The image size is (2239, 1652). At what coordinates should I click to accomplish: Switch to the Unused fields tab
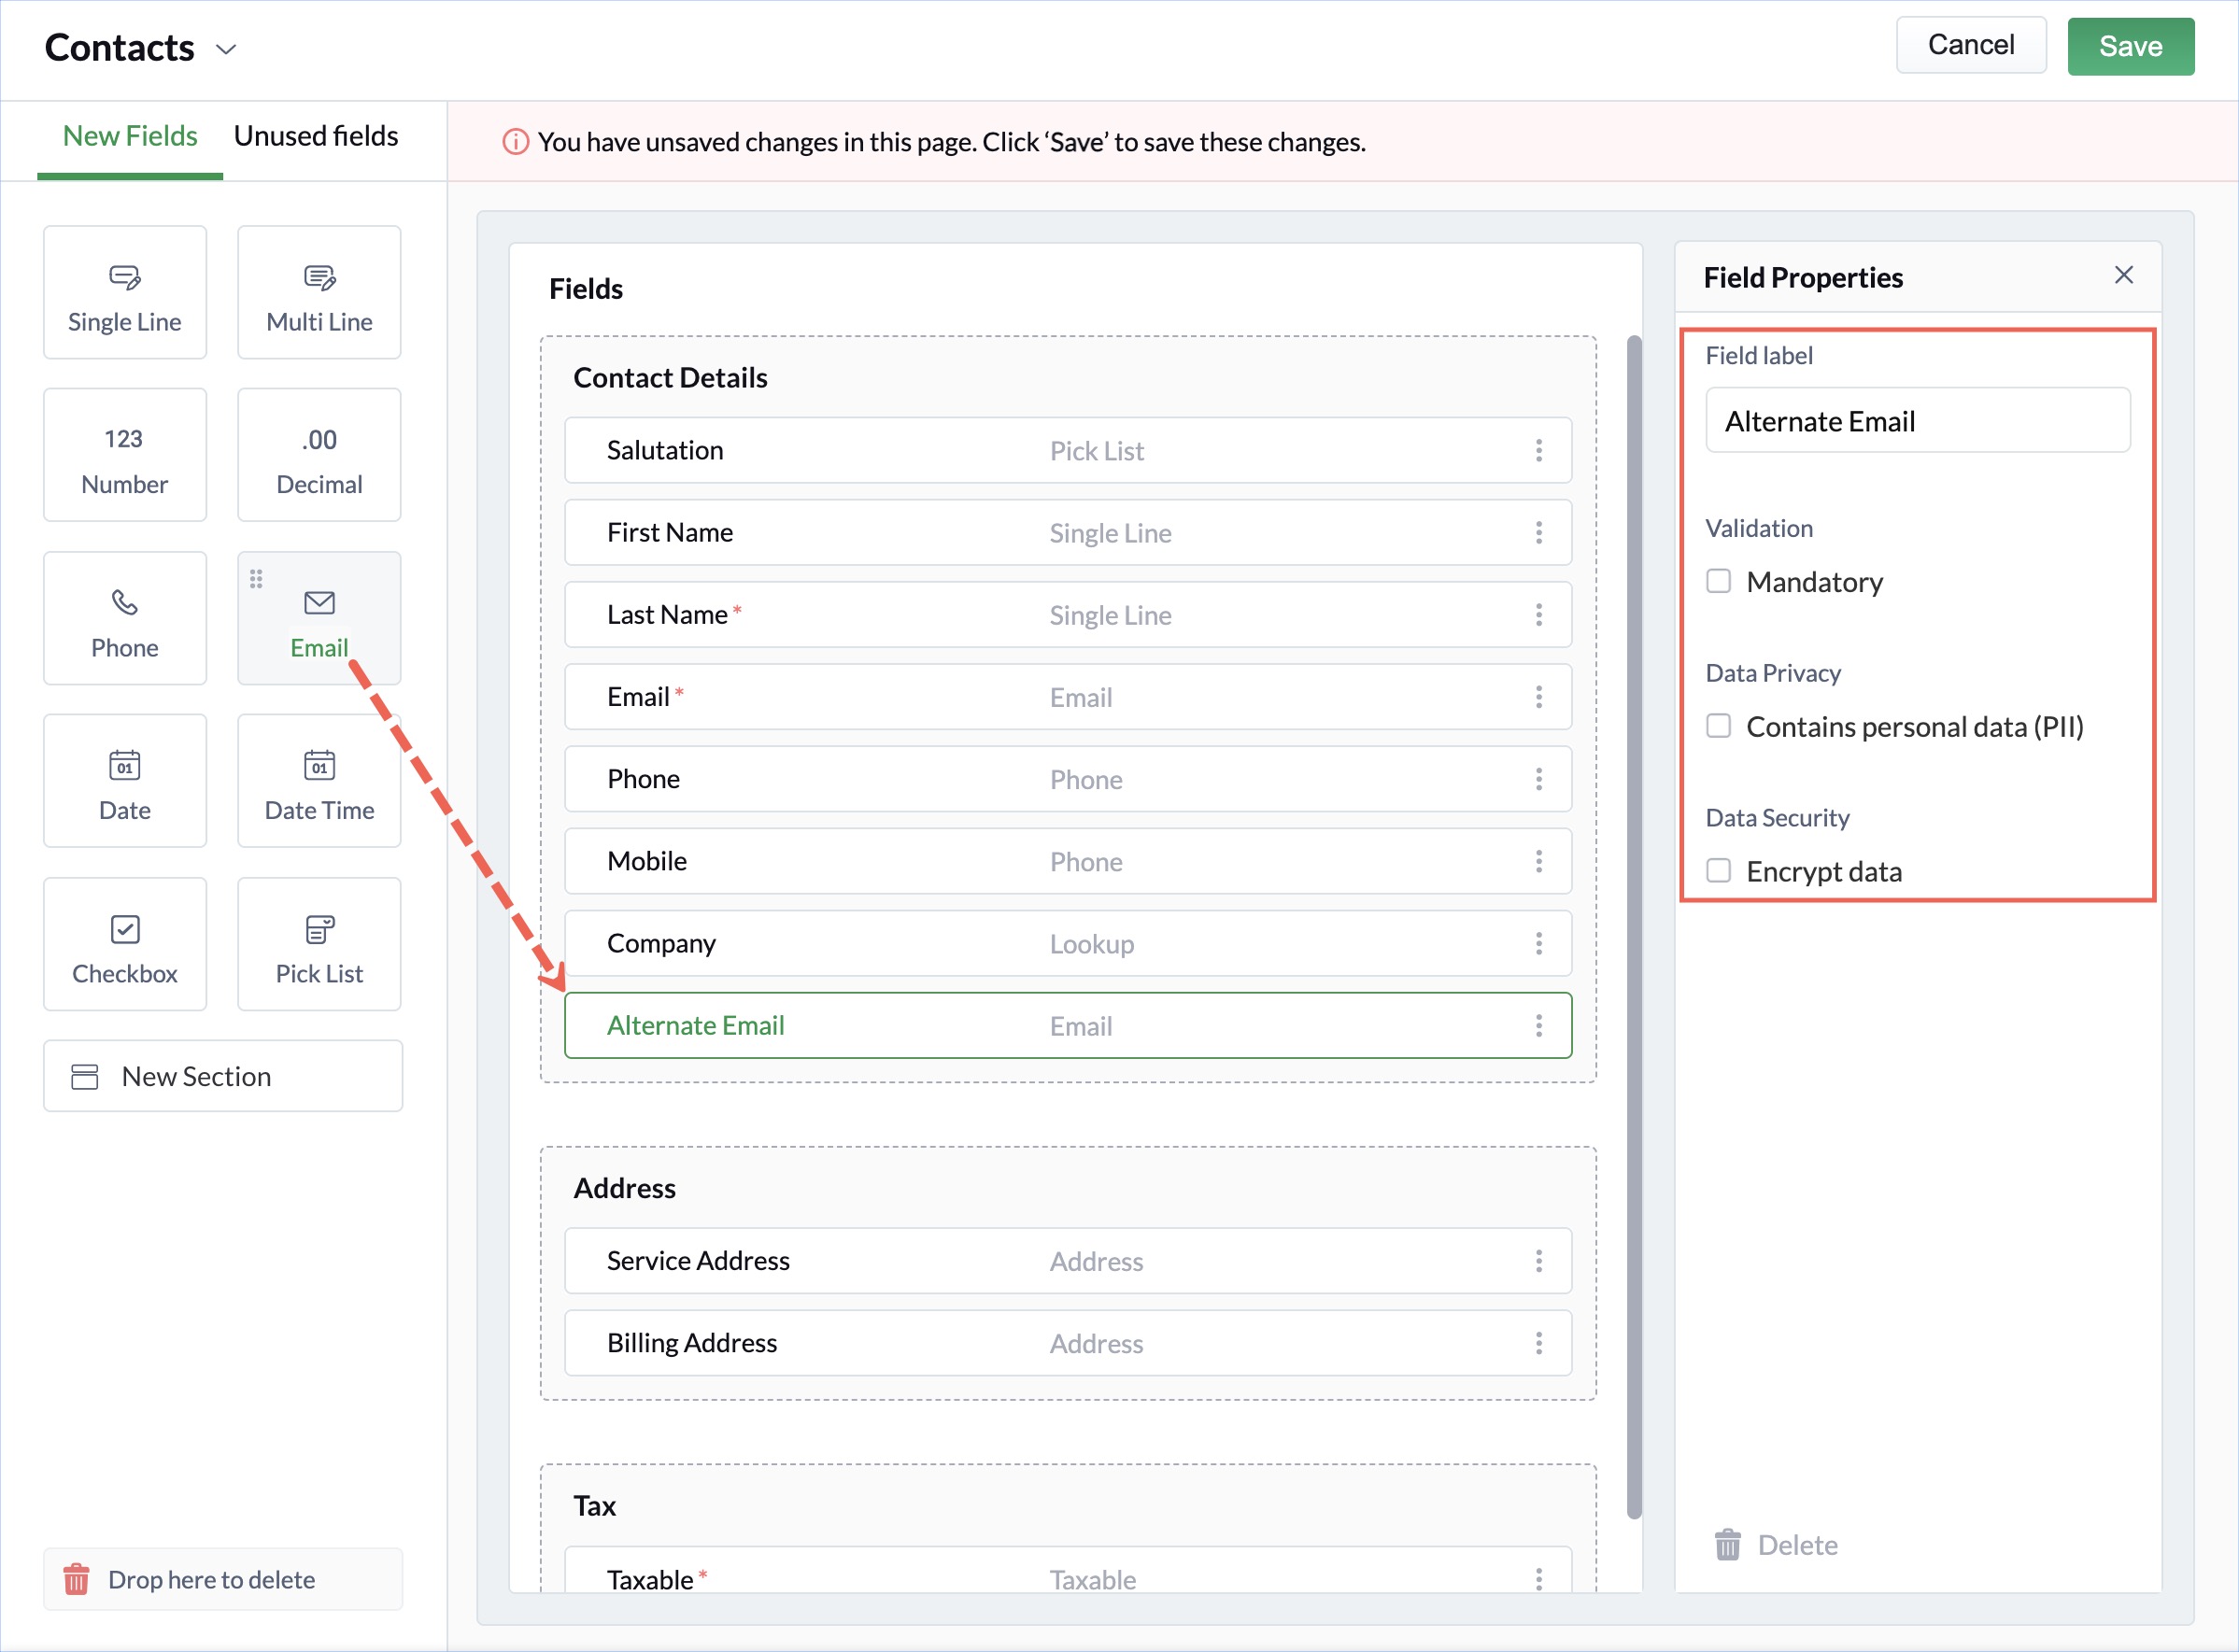[x=316, y=136]
